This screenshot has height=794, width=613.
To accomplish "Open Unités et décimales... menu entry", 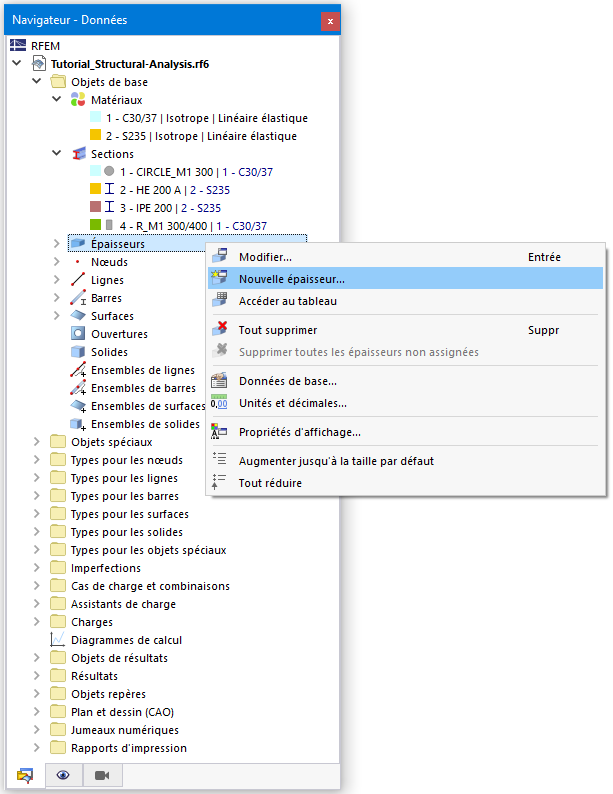I will click(x=405, y=403).
